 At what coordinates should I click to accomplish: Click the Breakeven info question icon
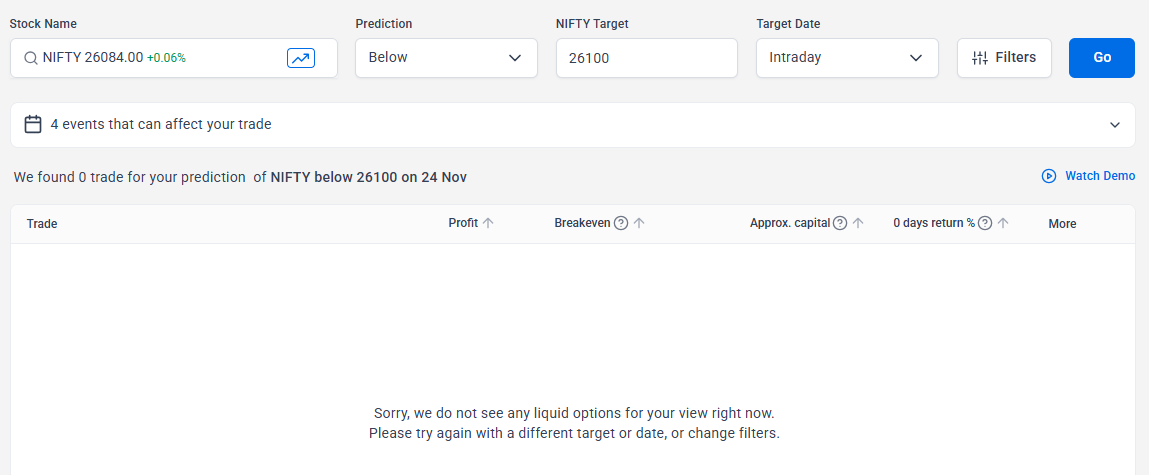click(x=621, y=223)
